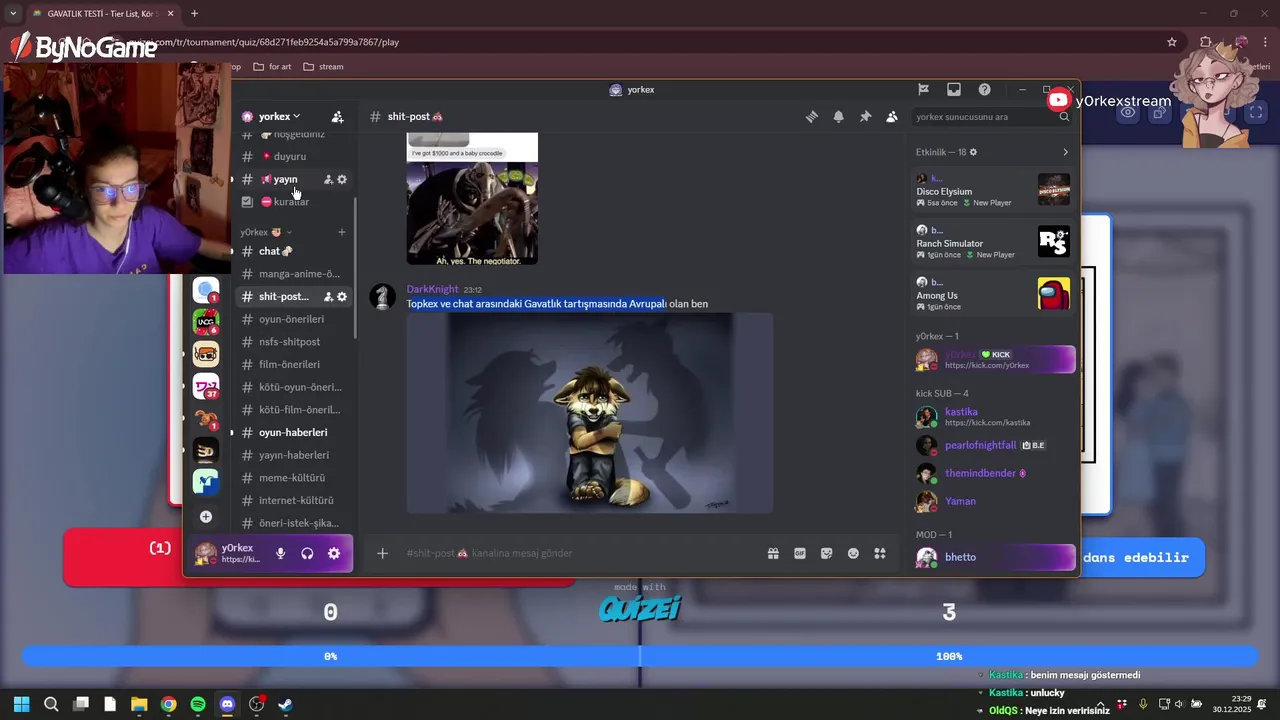Open Among Us activity card
The width and height of the screenshot is (1280, 720).
(x=993, y=294)
